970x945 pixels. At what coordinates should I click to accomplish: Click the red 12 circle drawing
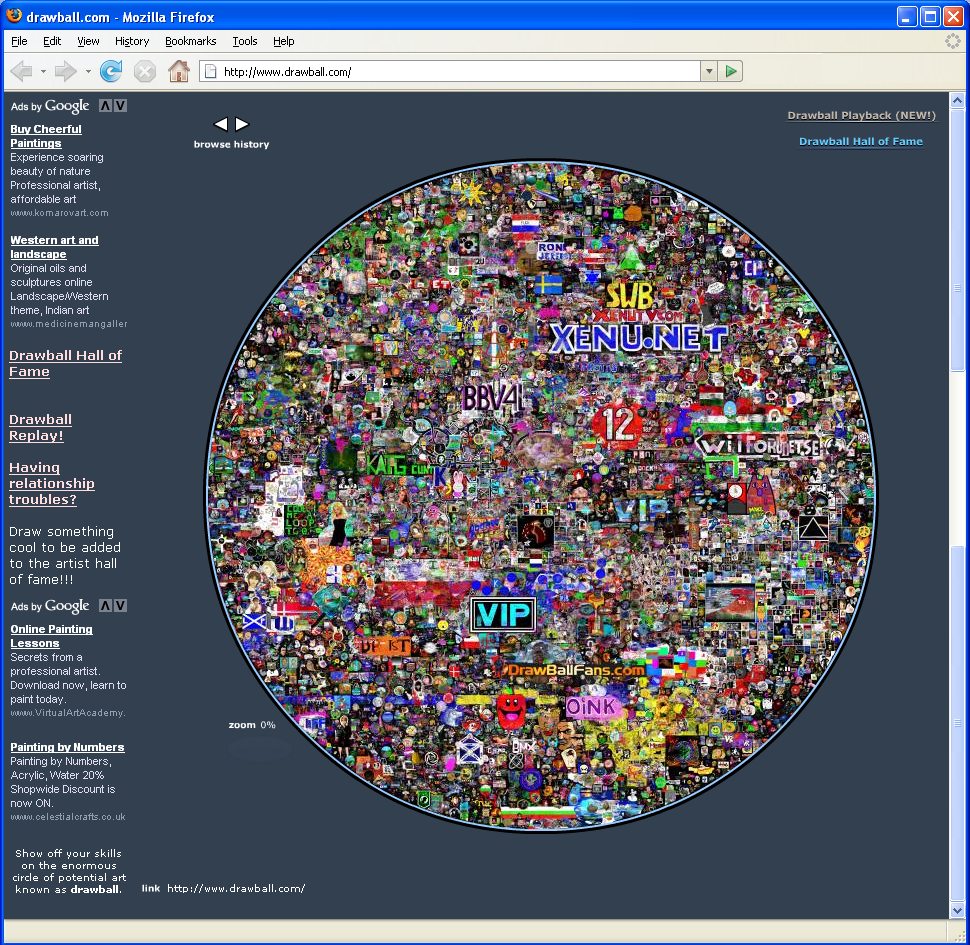[617, 424]
